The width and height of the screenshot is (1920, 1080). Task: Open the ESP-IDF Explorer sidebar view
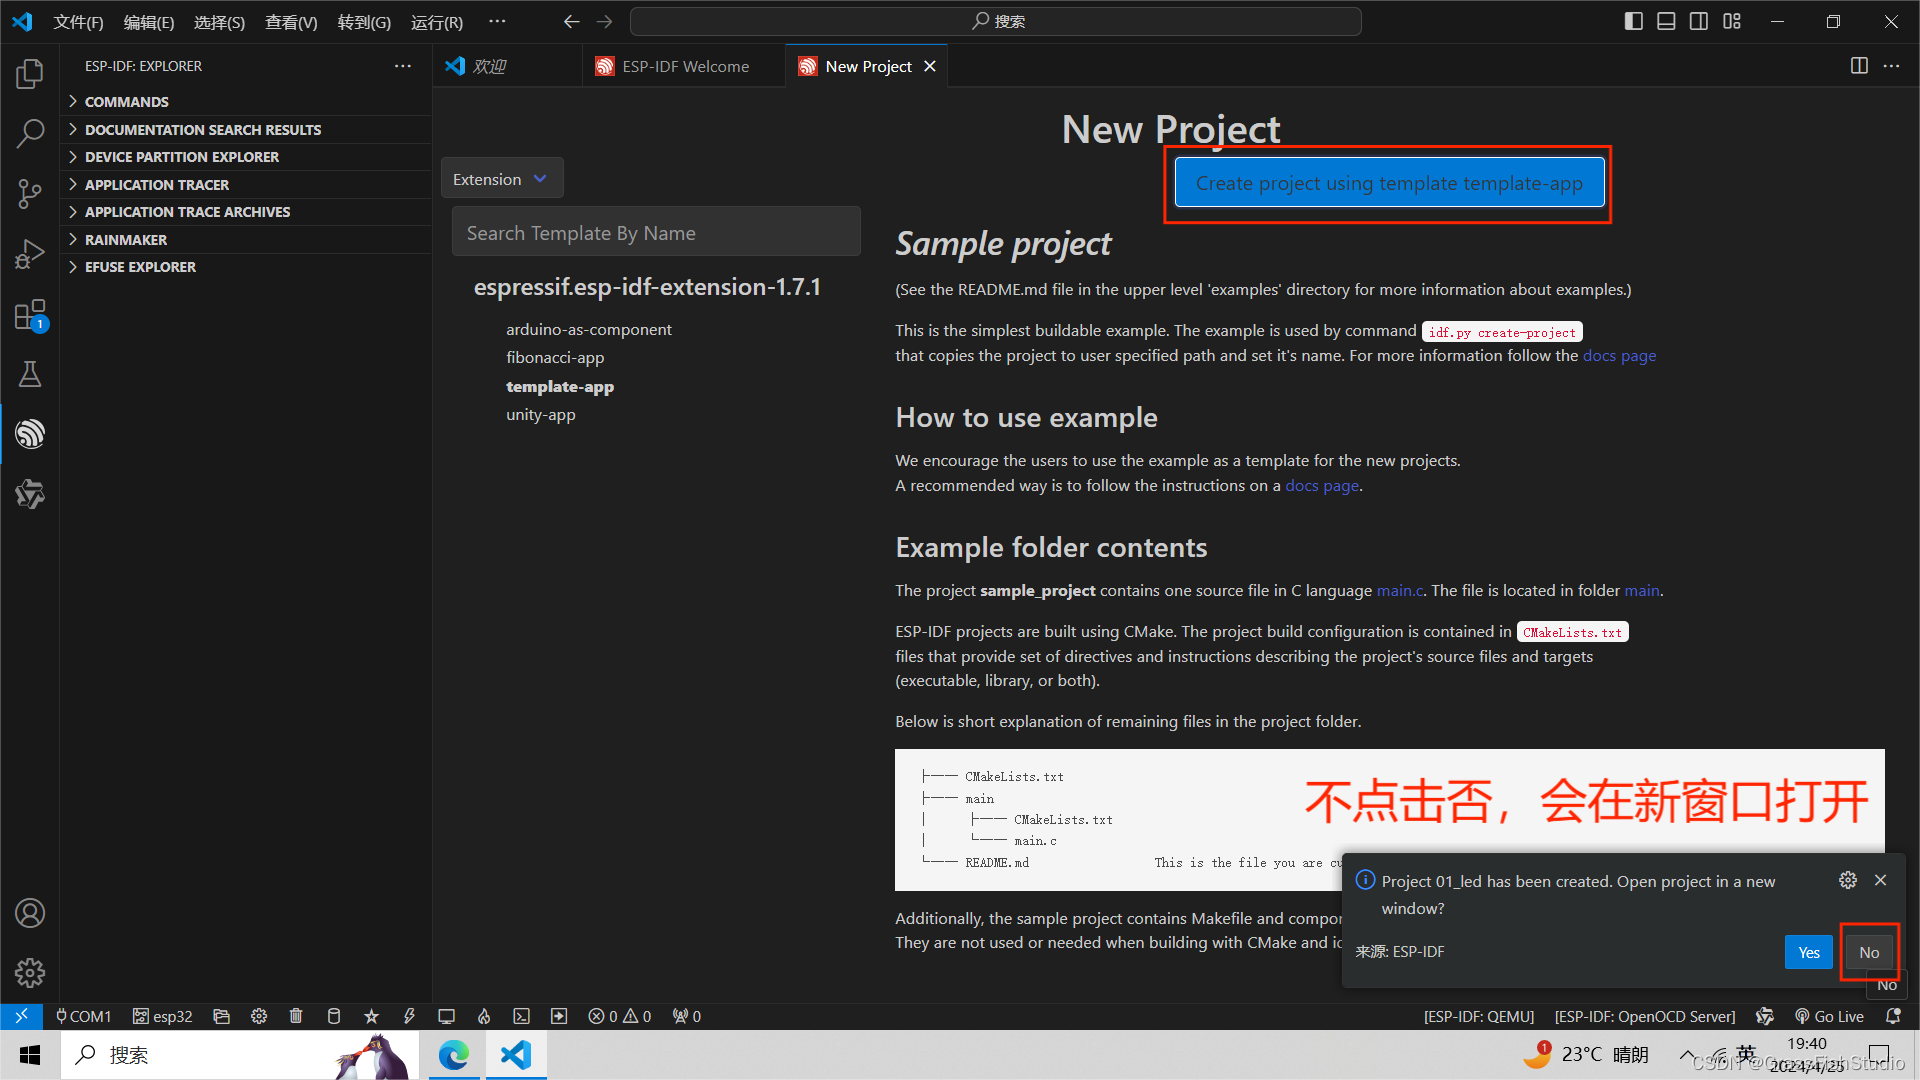point(30,434)
